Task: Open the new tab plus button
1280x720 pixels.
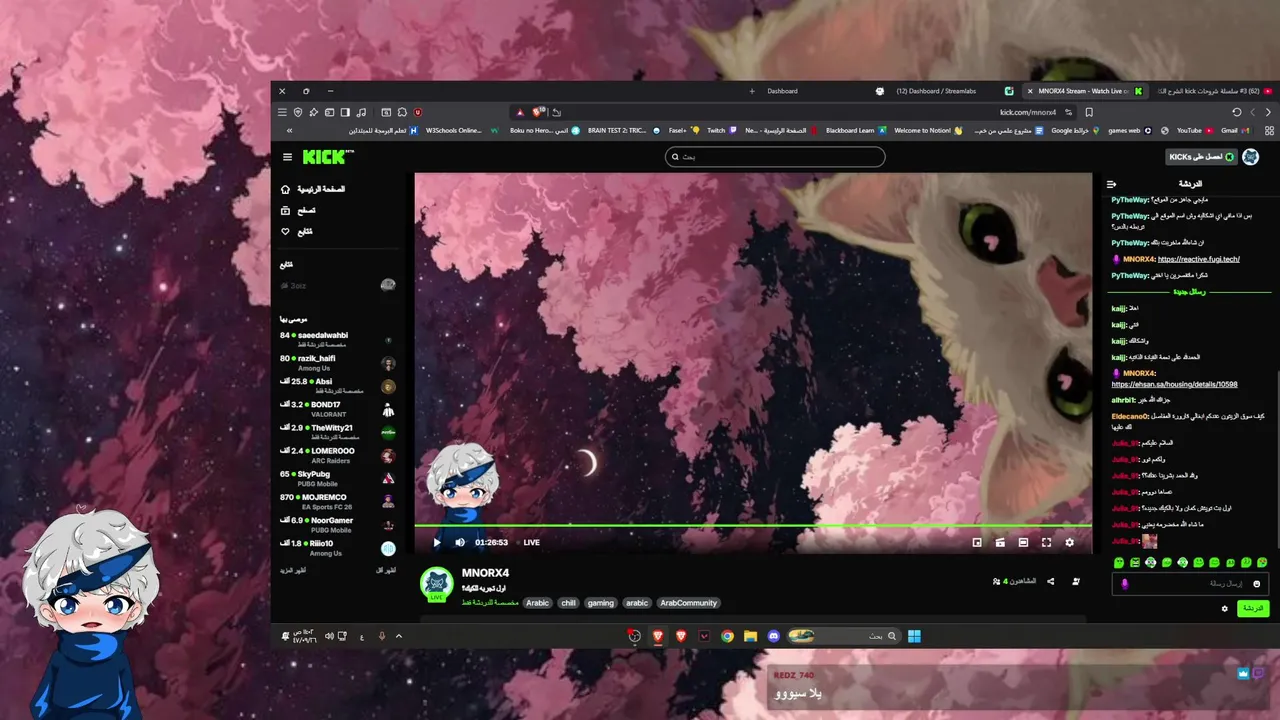Action: 752,91
